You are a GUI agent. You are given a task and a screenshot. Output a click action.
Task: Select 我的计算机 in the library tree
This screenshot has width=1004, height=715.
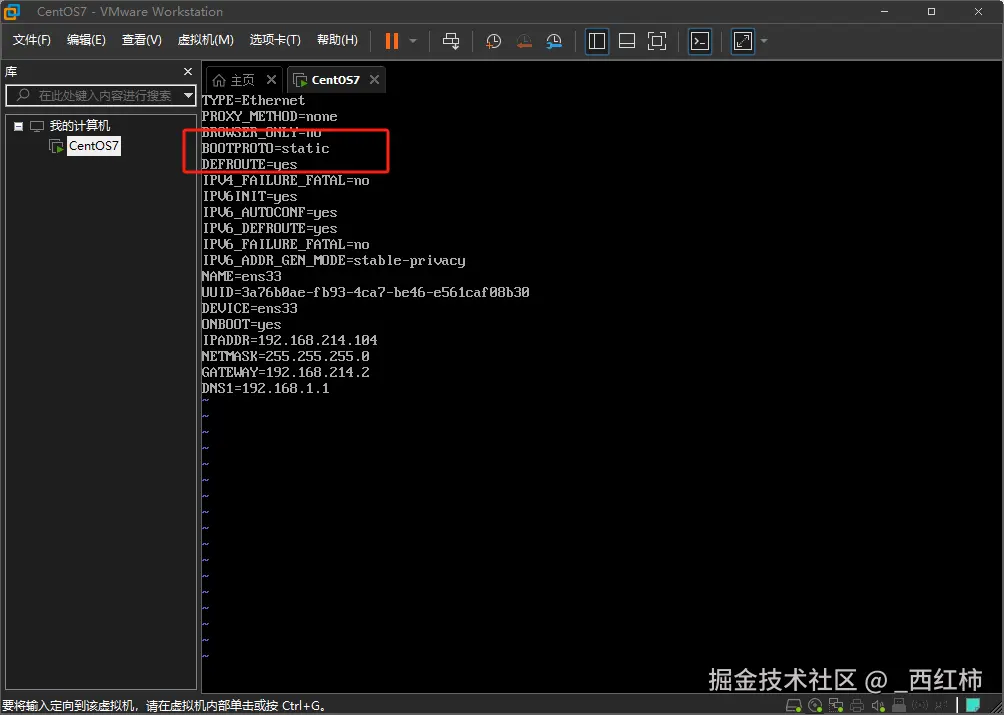[x=79, y=125]
